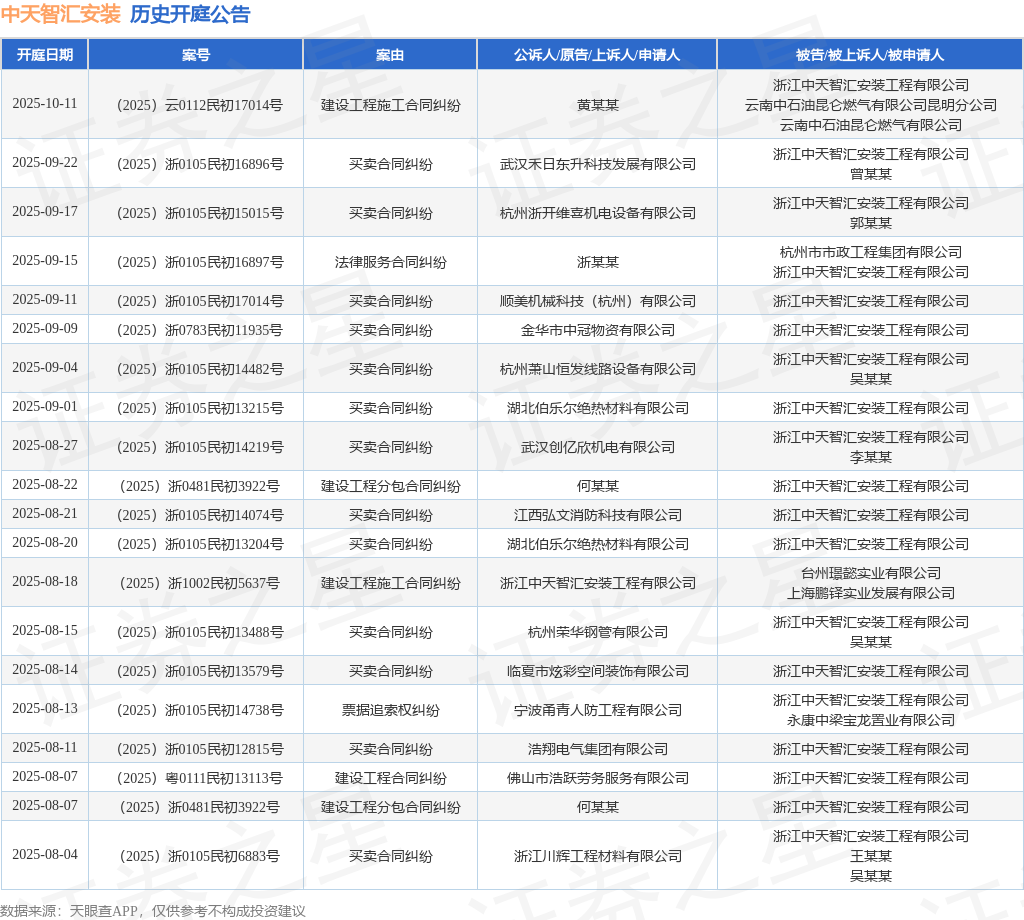Click plaintiff 浙江川辉工程材料有限公司

point(598,856)
